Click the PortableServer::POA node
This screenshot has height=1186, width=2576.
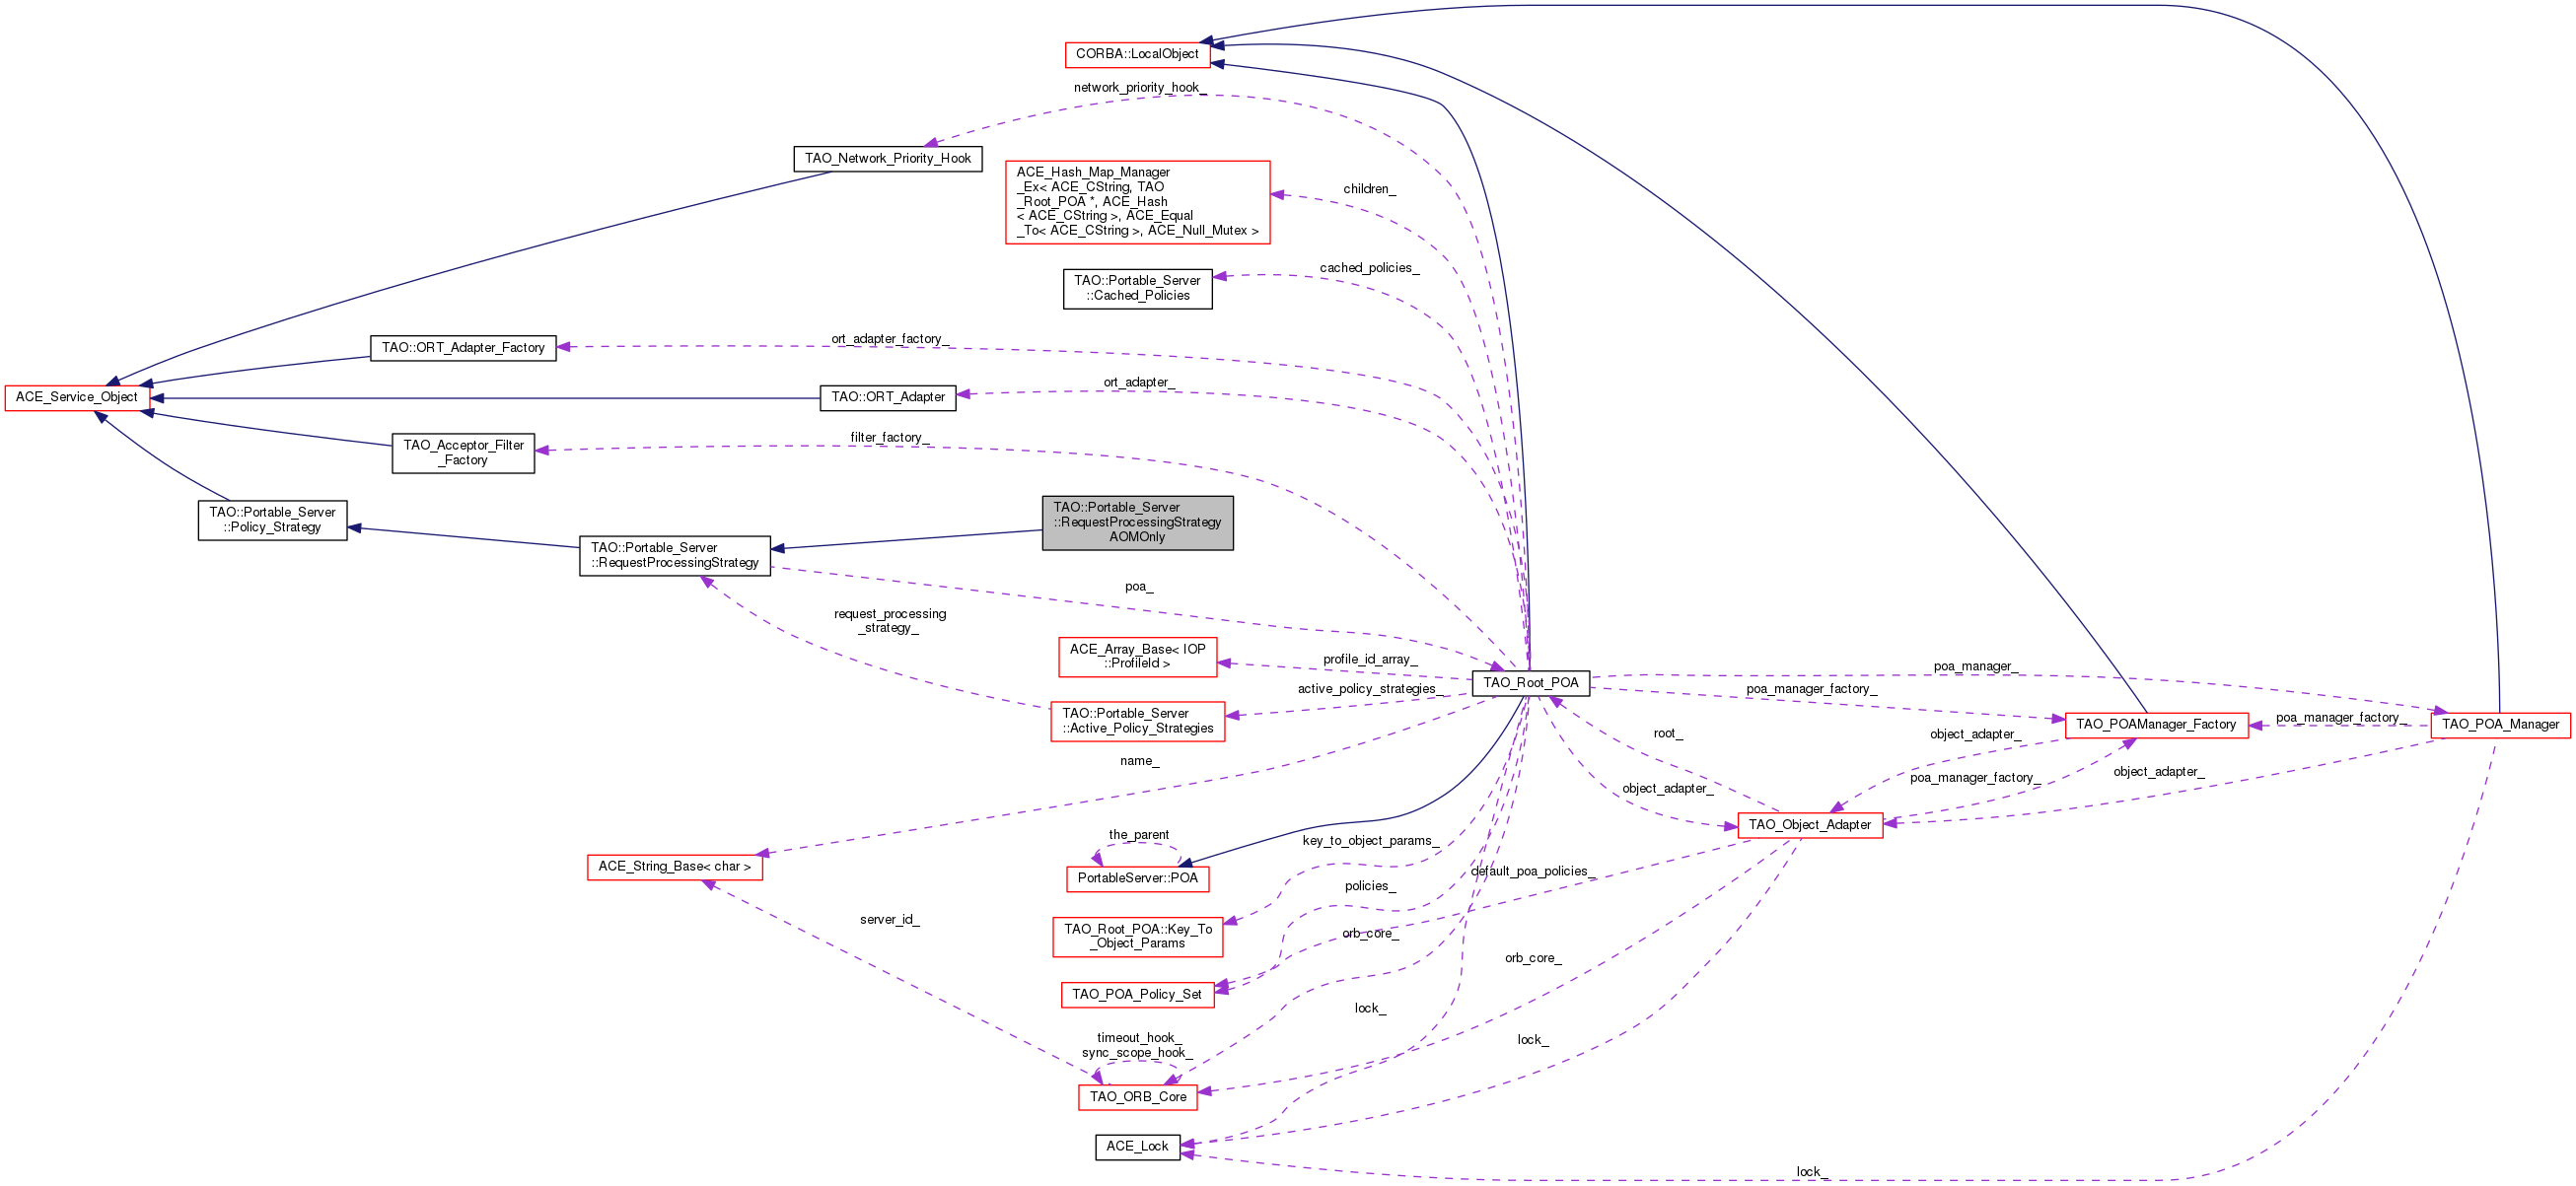[1137, 878]
